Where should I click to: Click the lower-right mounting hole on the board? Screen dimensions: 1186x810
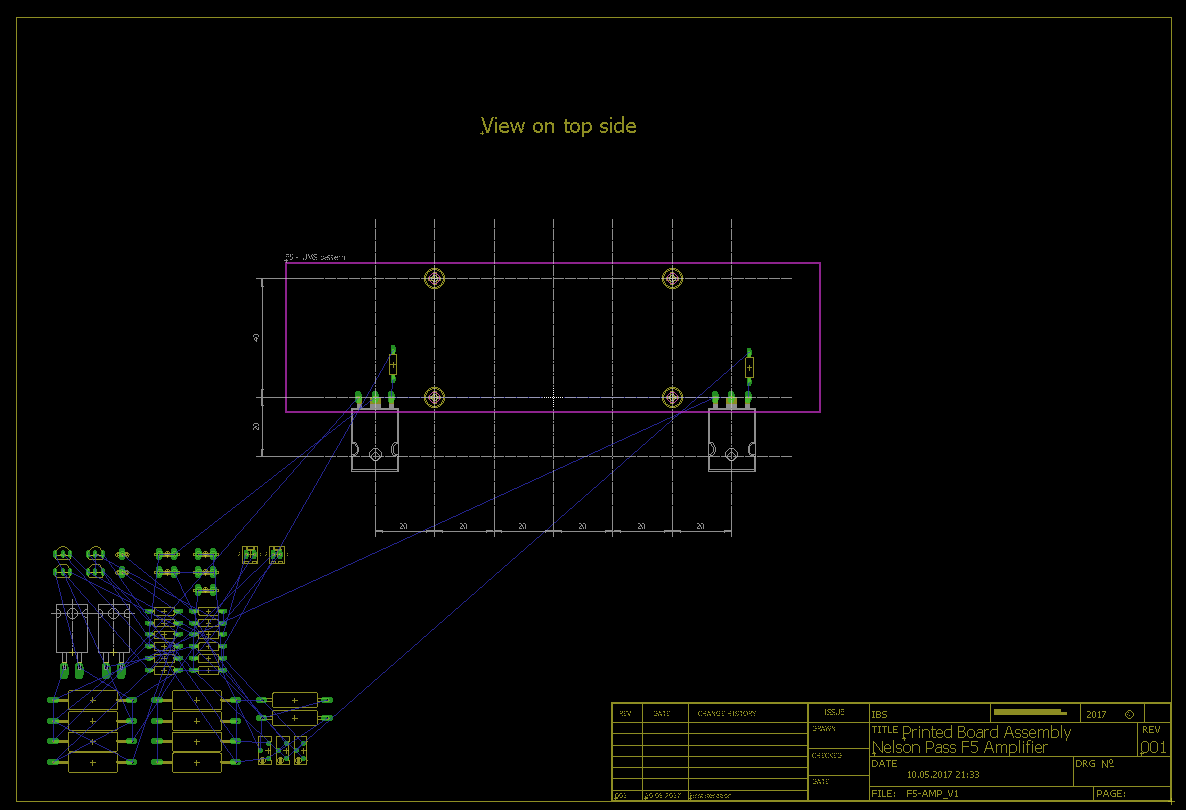(672, 397)
